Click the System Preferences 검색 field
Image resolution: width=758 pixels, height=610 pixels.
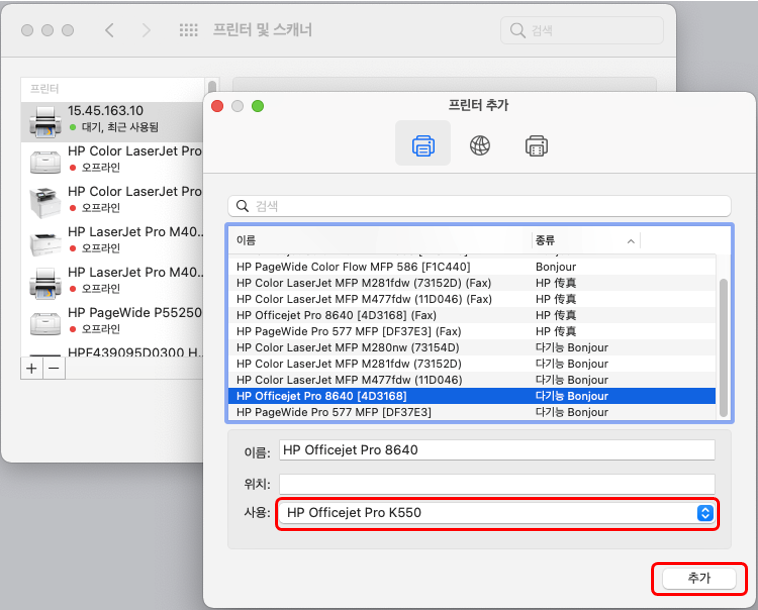point(582,30)
